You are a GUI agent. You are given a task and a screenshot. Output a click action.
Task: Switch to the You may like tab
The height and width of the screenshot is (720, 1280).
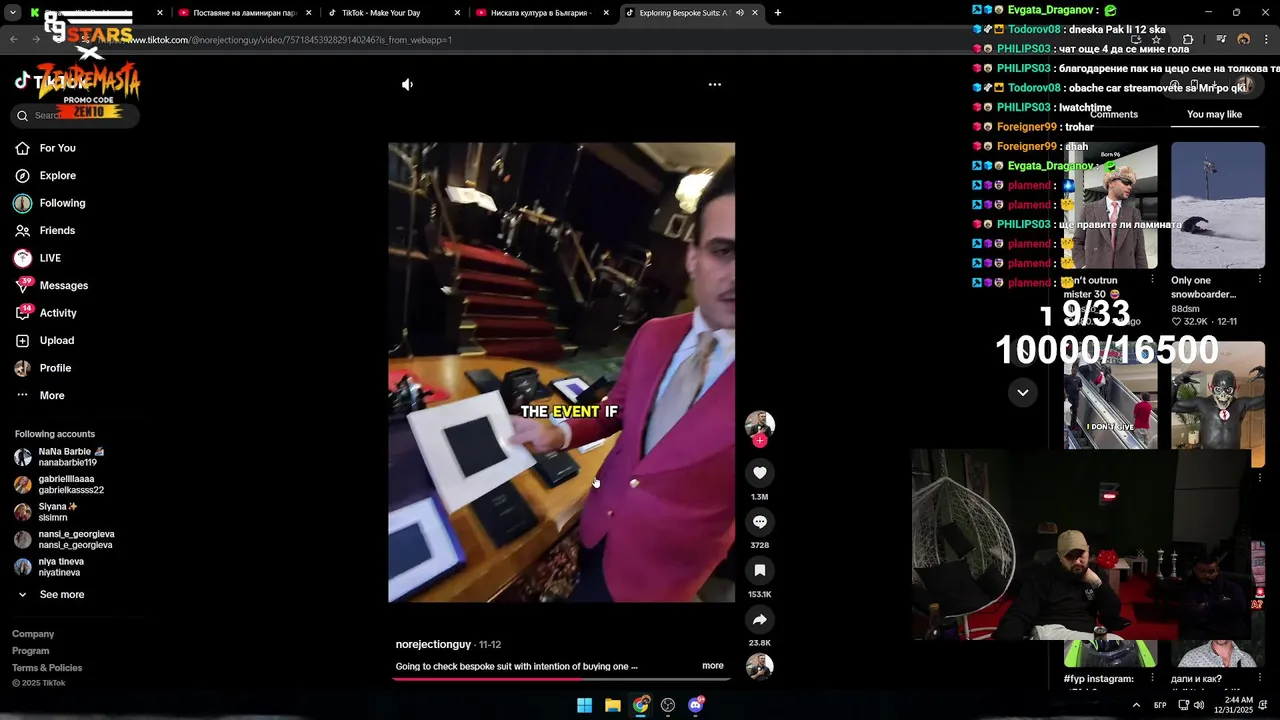point(1214,114)
